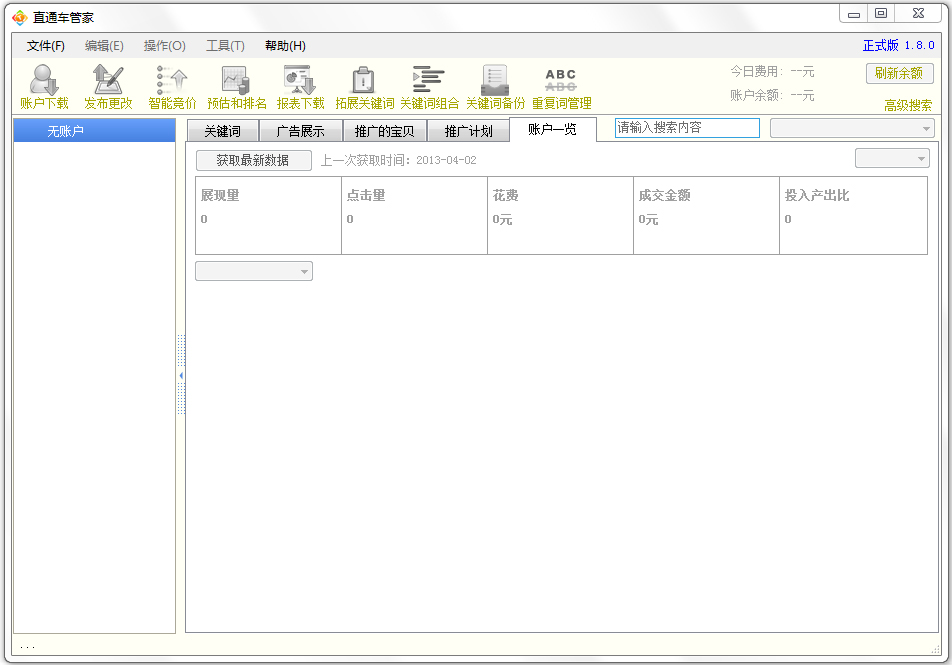Click the 成交金额 statistics cell
The height and width of the screenshot is (665, 952).
click(x=706, y=216)
